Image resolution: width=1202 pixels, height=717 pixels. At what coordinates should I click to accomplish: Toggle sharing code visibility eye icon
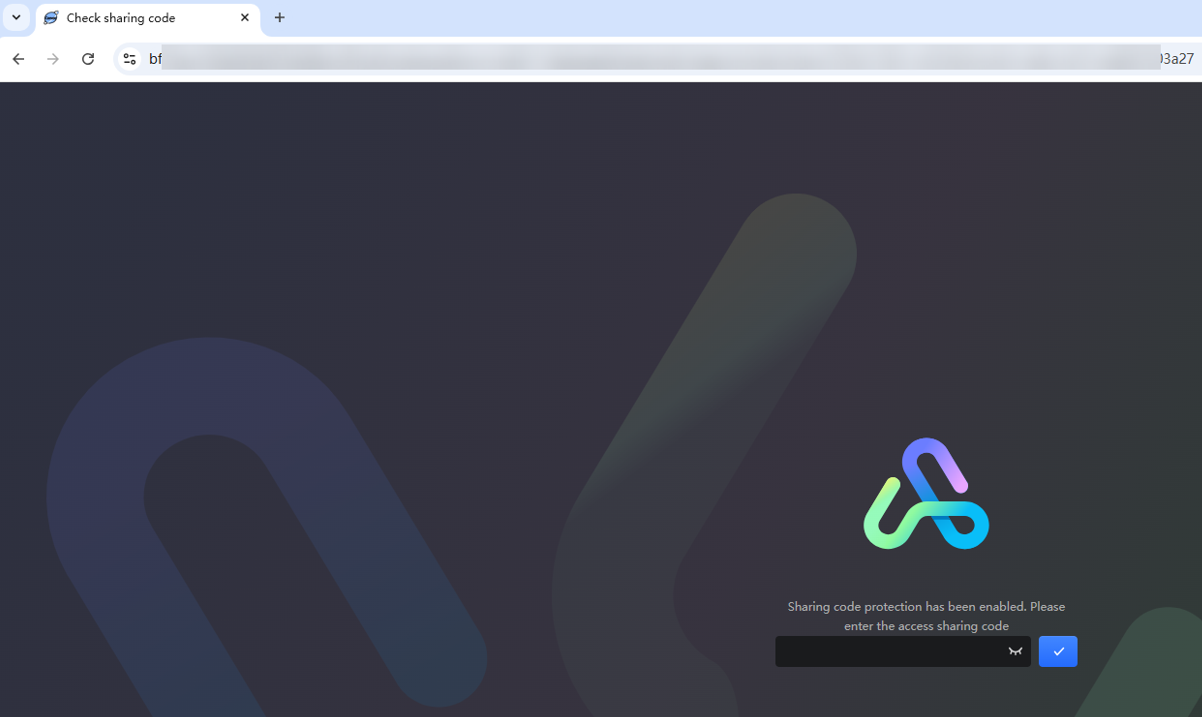(x=1015, y=652)
